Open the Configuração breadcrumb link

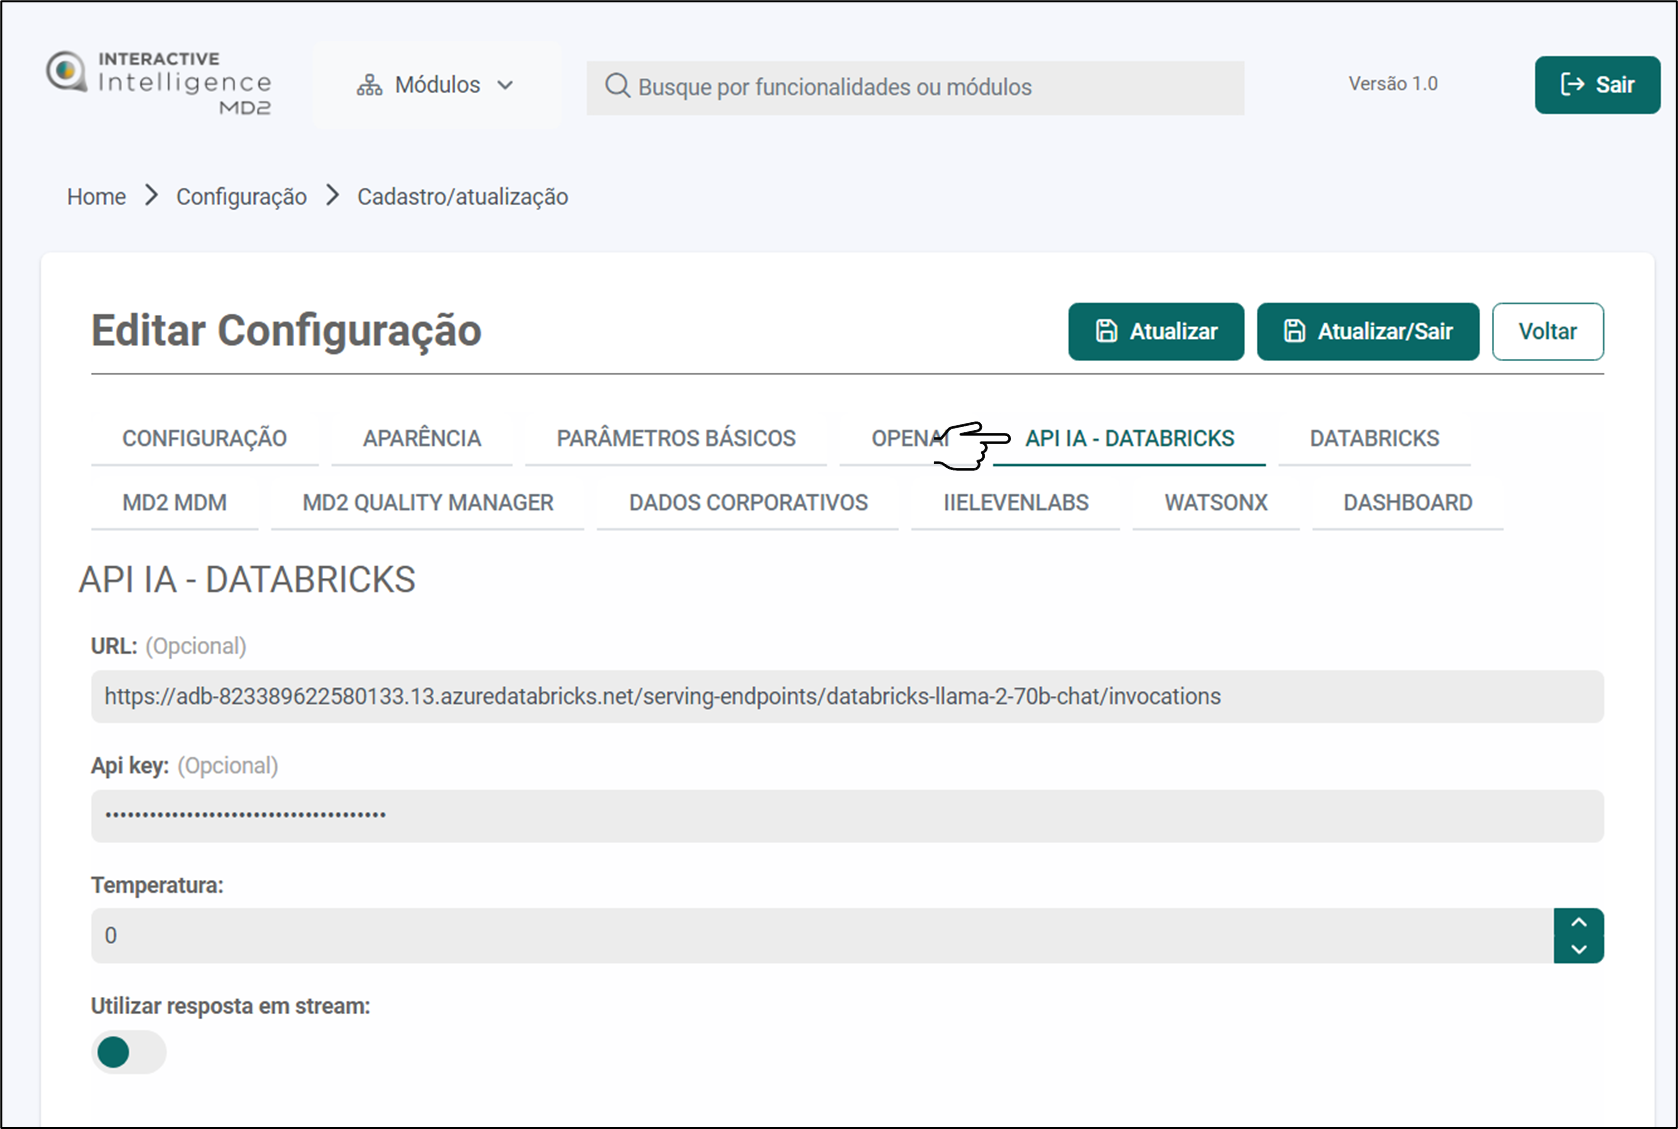[x=241, y=197]
